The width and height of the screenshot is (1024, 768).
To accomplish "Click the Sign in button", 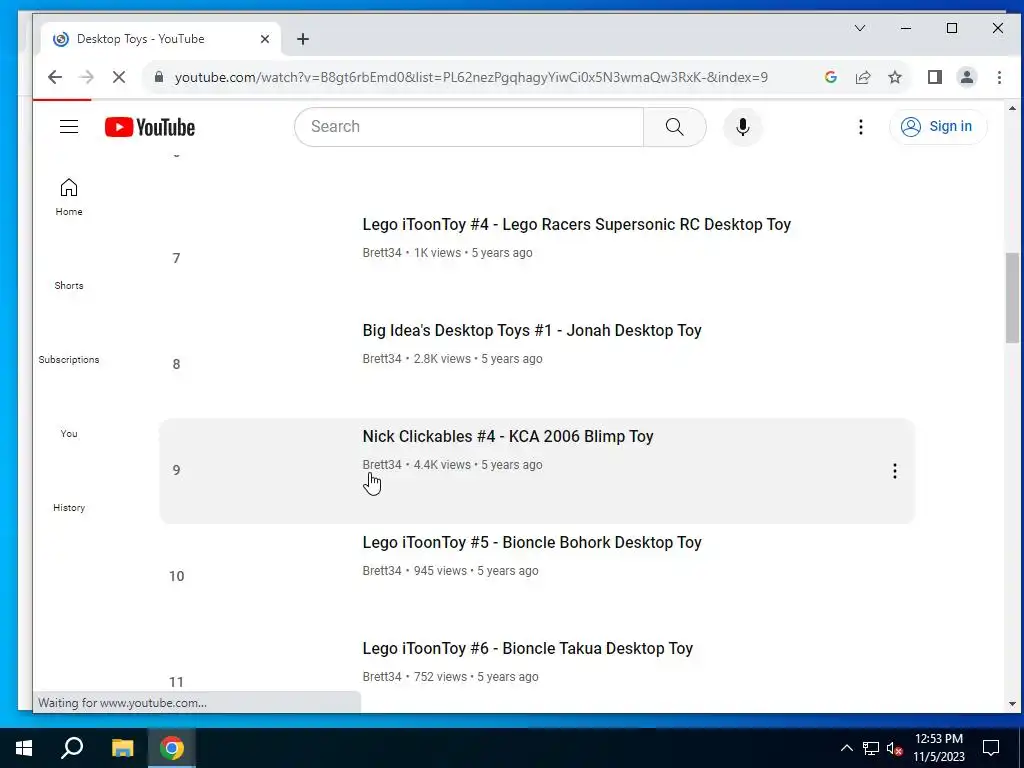I will [938, 127].
